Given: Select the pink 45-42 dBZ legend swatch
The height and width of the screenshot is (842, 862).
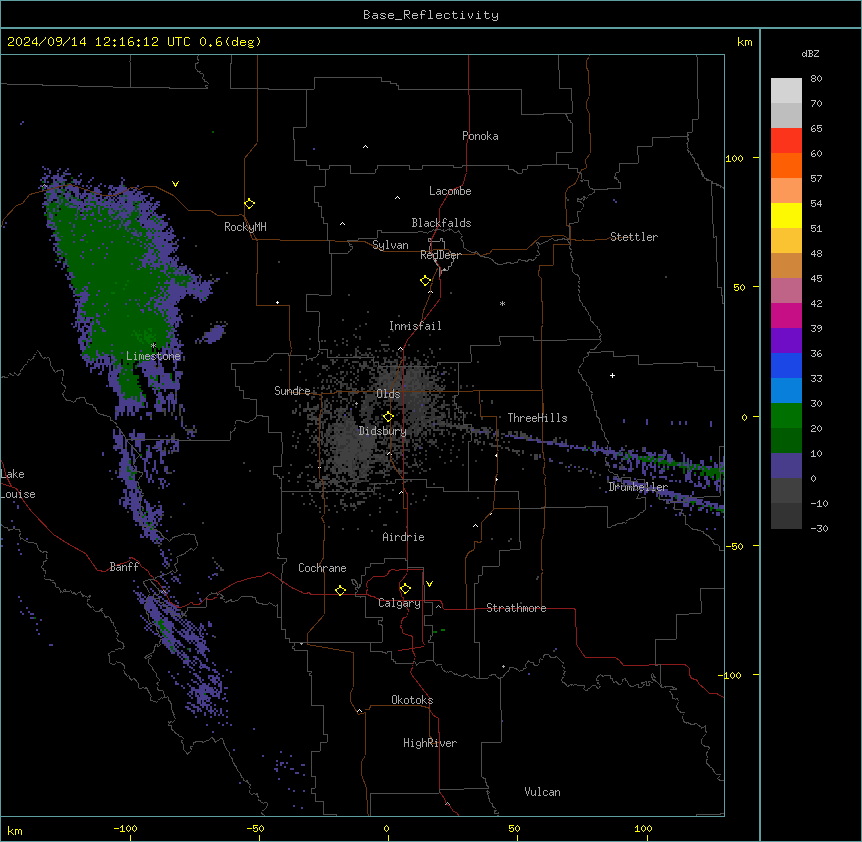Looking at the screenshot, I should point(786,291).
